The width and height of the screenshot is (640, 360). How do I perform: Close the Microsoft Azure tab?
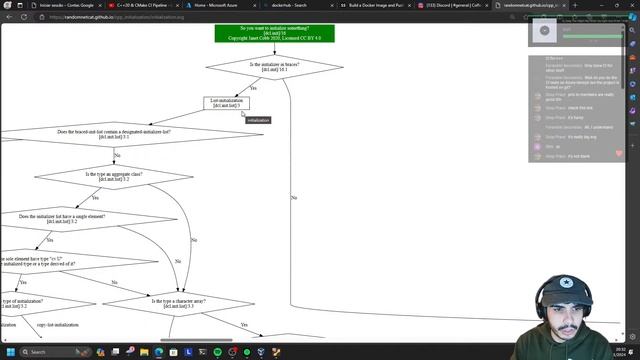(x=255, y=6)
